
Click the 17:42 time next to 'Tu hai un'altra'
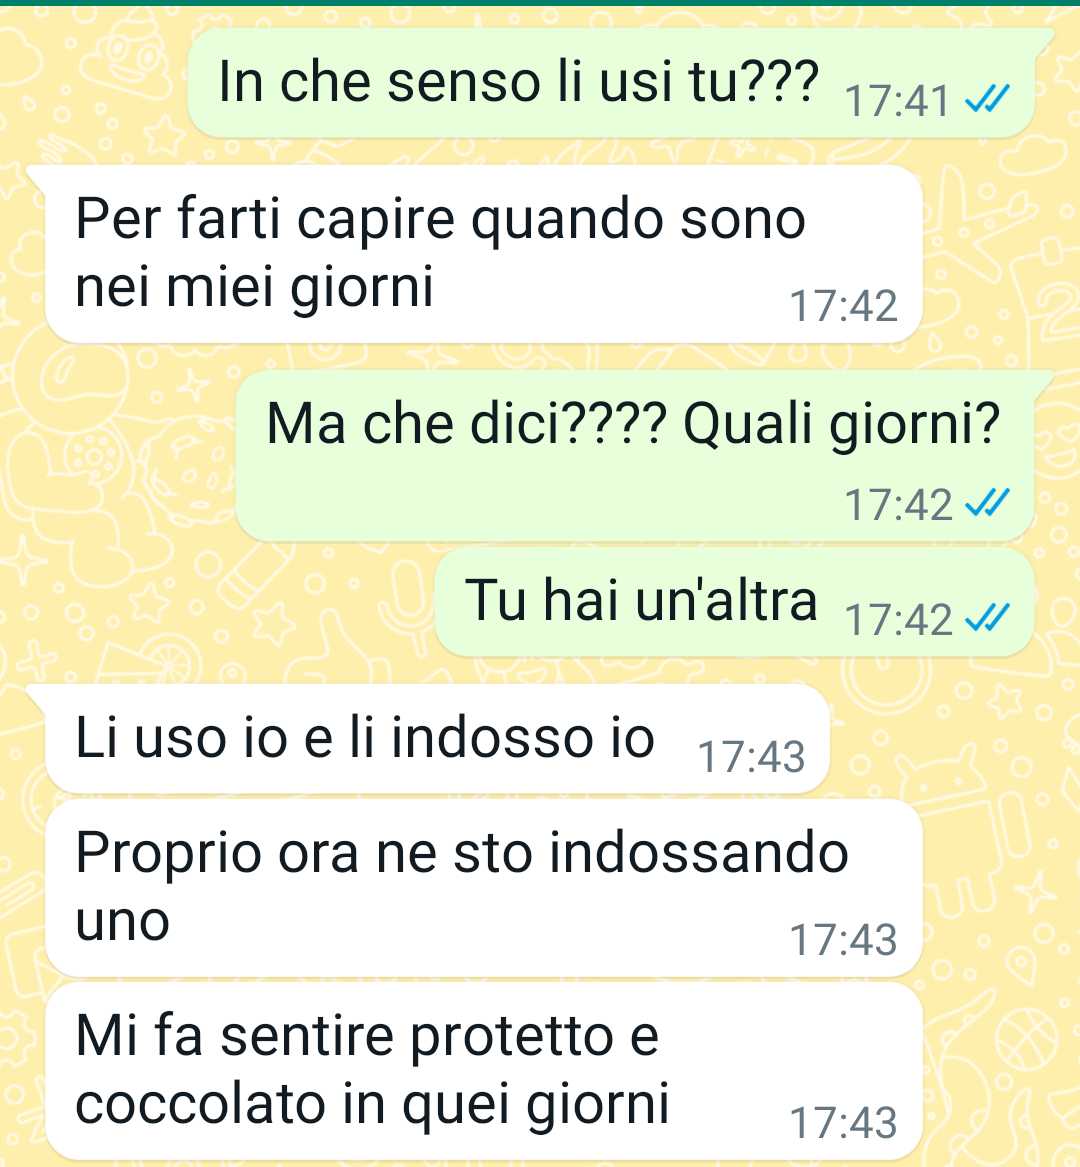click(x=898, y=620)
